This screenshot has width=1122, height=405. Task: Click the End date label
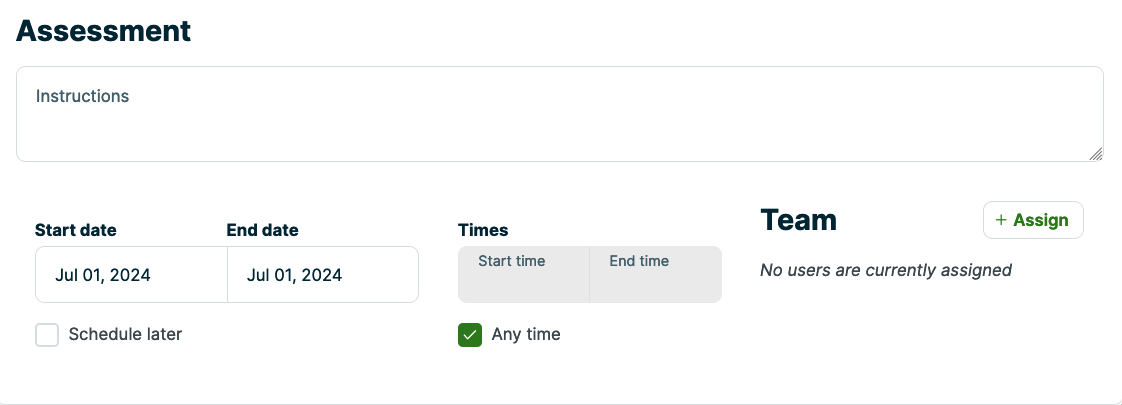tap(263, 230)
